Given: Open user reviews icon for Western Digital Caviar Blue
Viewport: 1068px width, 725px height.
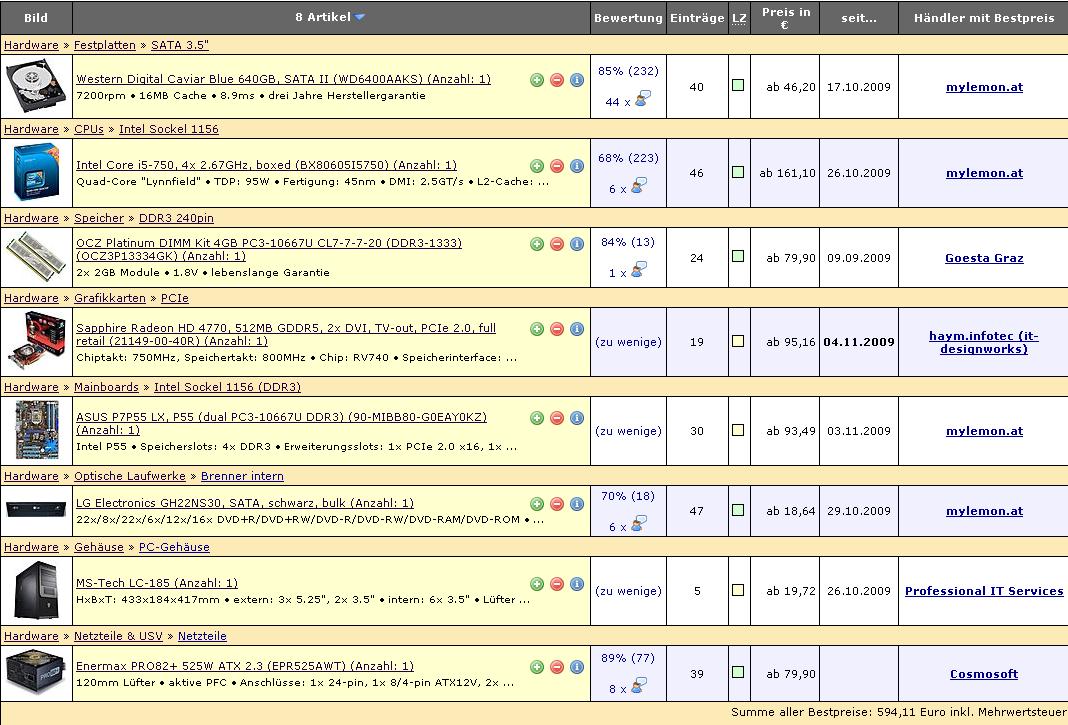Looking at the screenshot, I should pos(642,99).
